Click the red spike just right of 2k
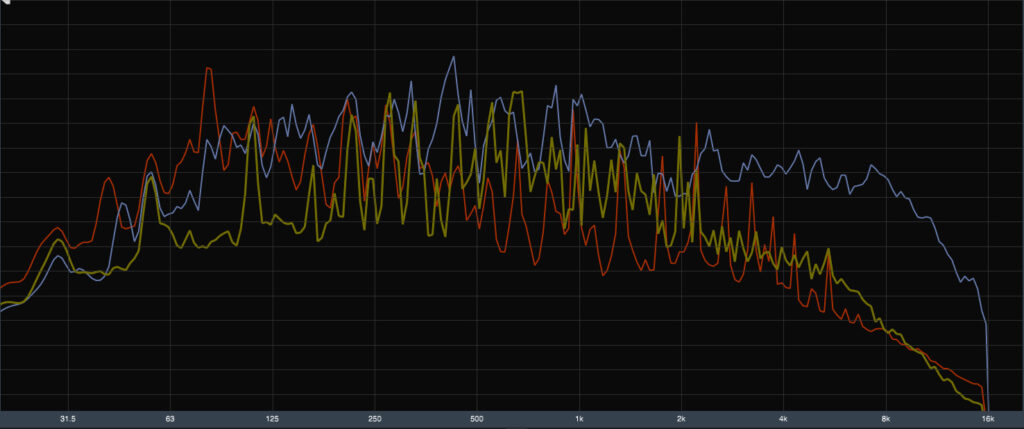The height and width of the screenshot is (429, 1024). (x=696, y=127)
